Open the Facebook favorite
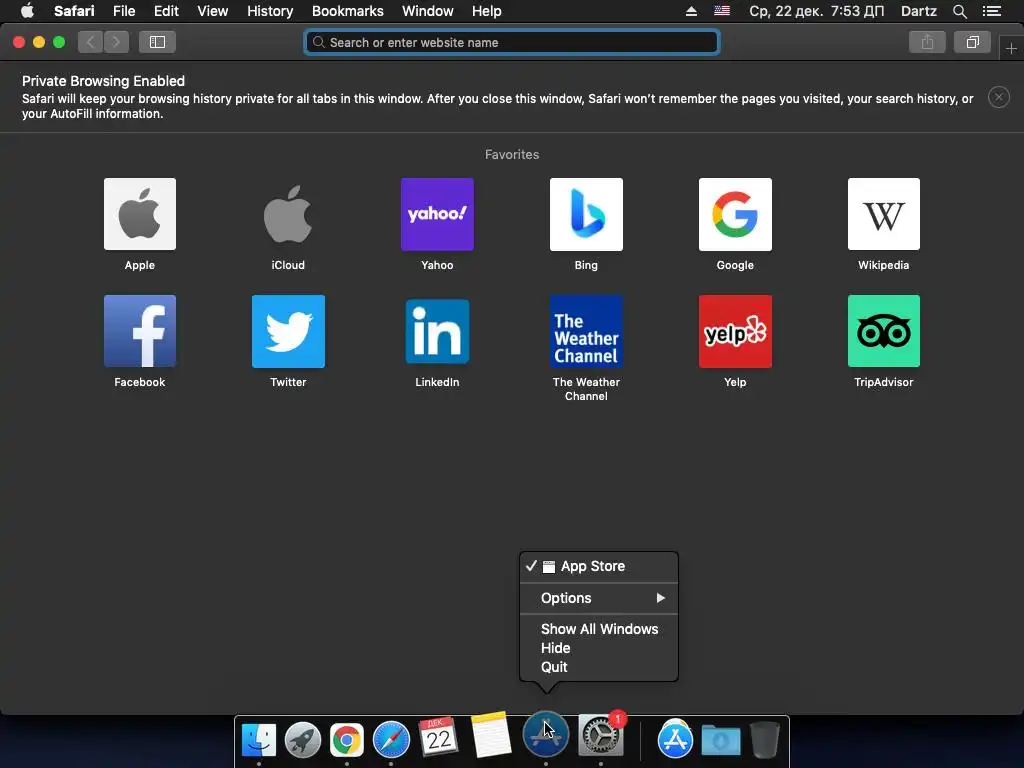The height and width of the screenshot is (768, 1024). (x=140, y=331)
